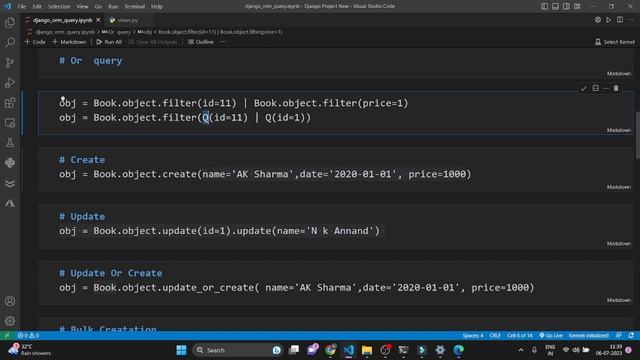Open the Python sidebar view
Image resolution: width=640 pixels, height=360 pixels.
[x=10, y=162]
